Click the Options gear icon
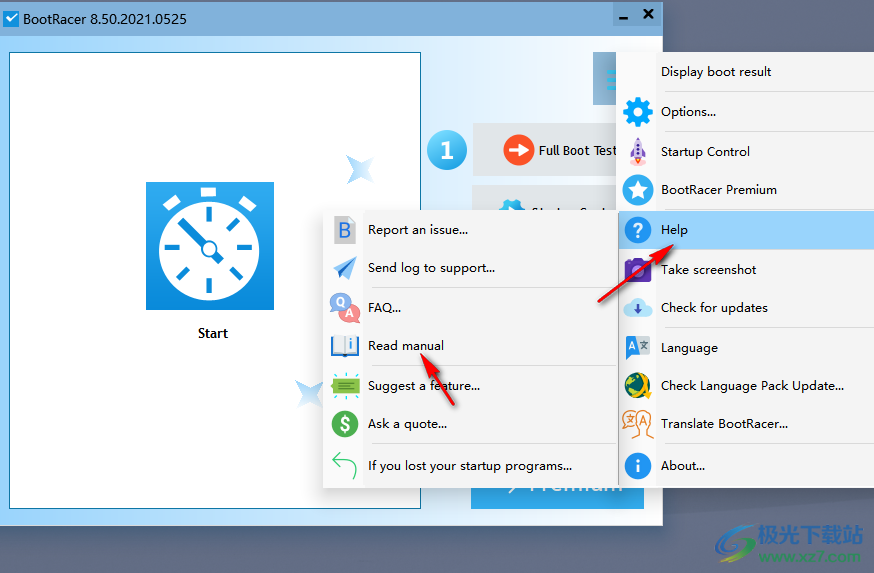The image size is (874, 573). coord(638,111)
